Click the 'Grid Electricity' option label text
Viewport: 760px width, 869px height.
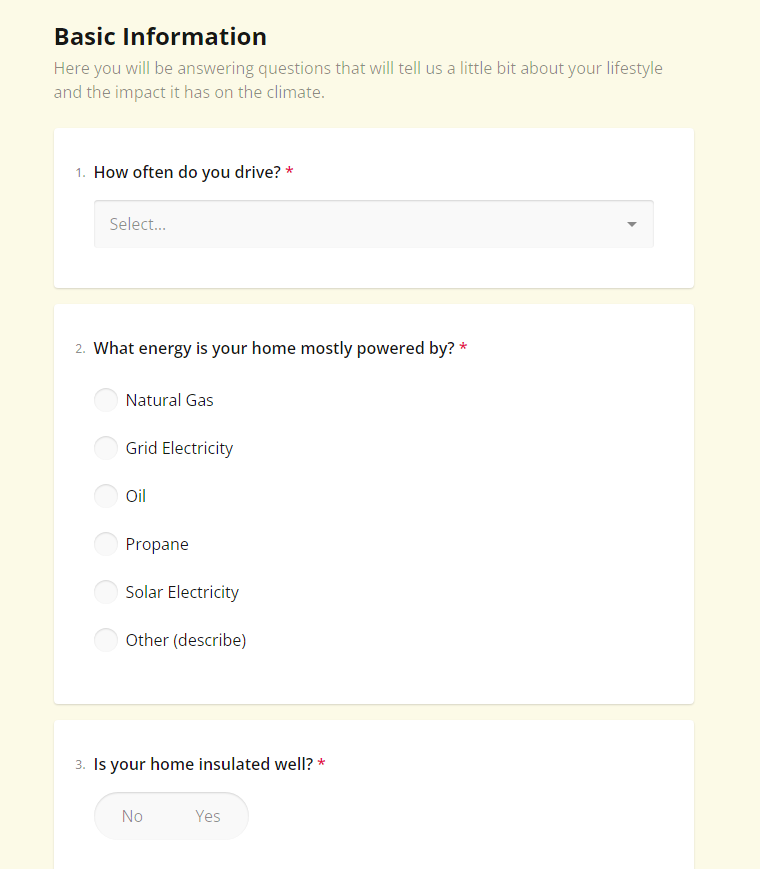[x=179, y=448]
